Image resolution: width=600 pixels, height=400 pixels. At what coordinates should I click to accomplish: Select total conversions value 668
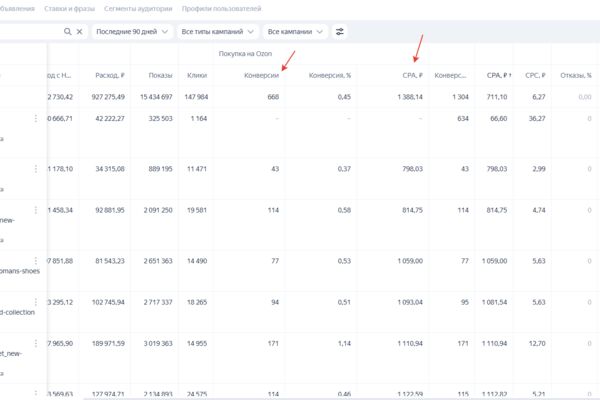pos(273,97)
